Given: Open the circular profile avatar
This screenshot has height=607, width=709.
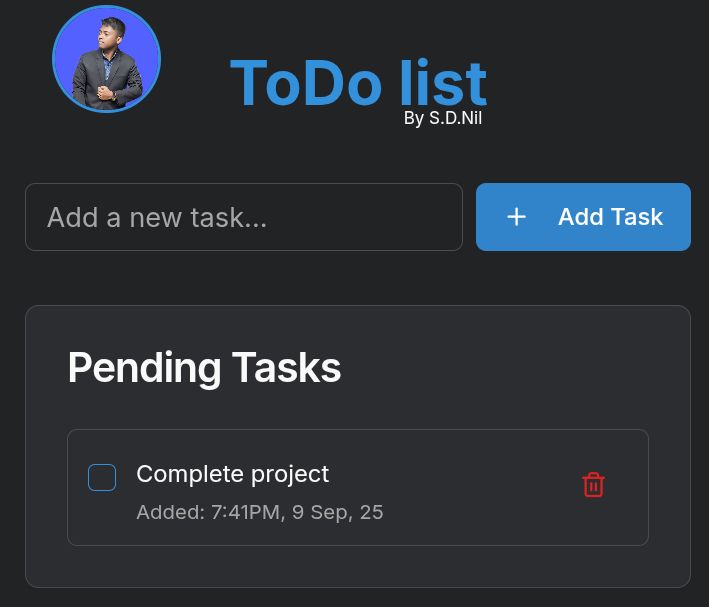Looking at the screenshot, I should tap(106, 59).
